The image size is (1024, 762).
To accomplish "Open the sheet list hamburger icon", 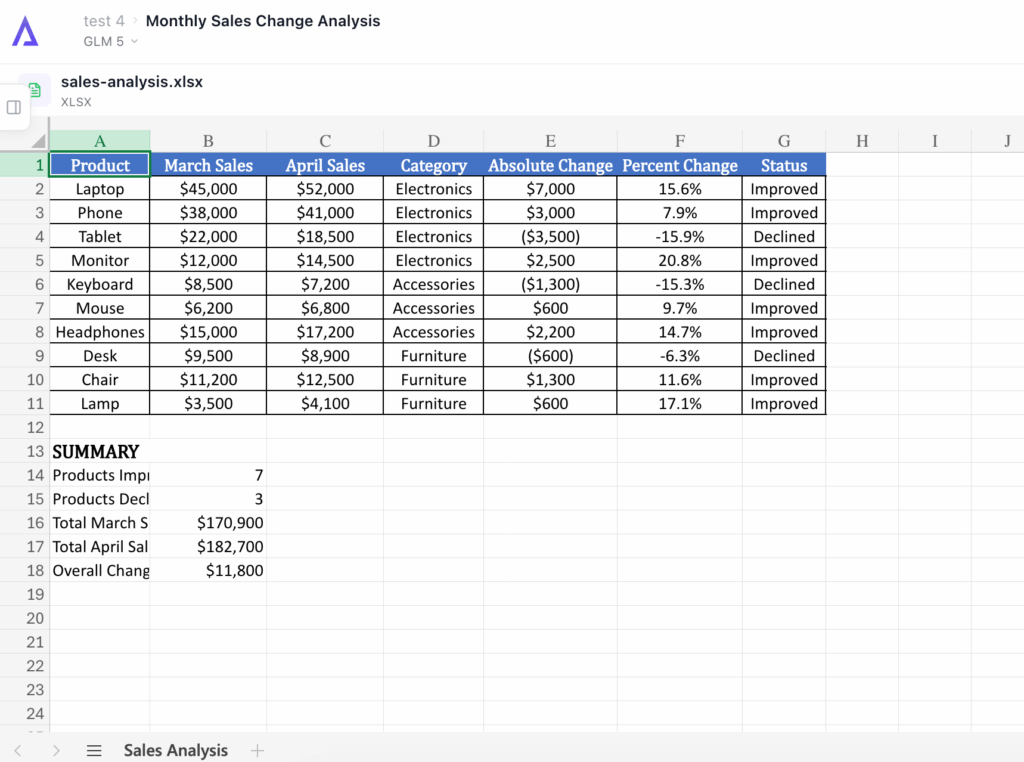I will (x=94, y=750).
